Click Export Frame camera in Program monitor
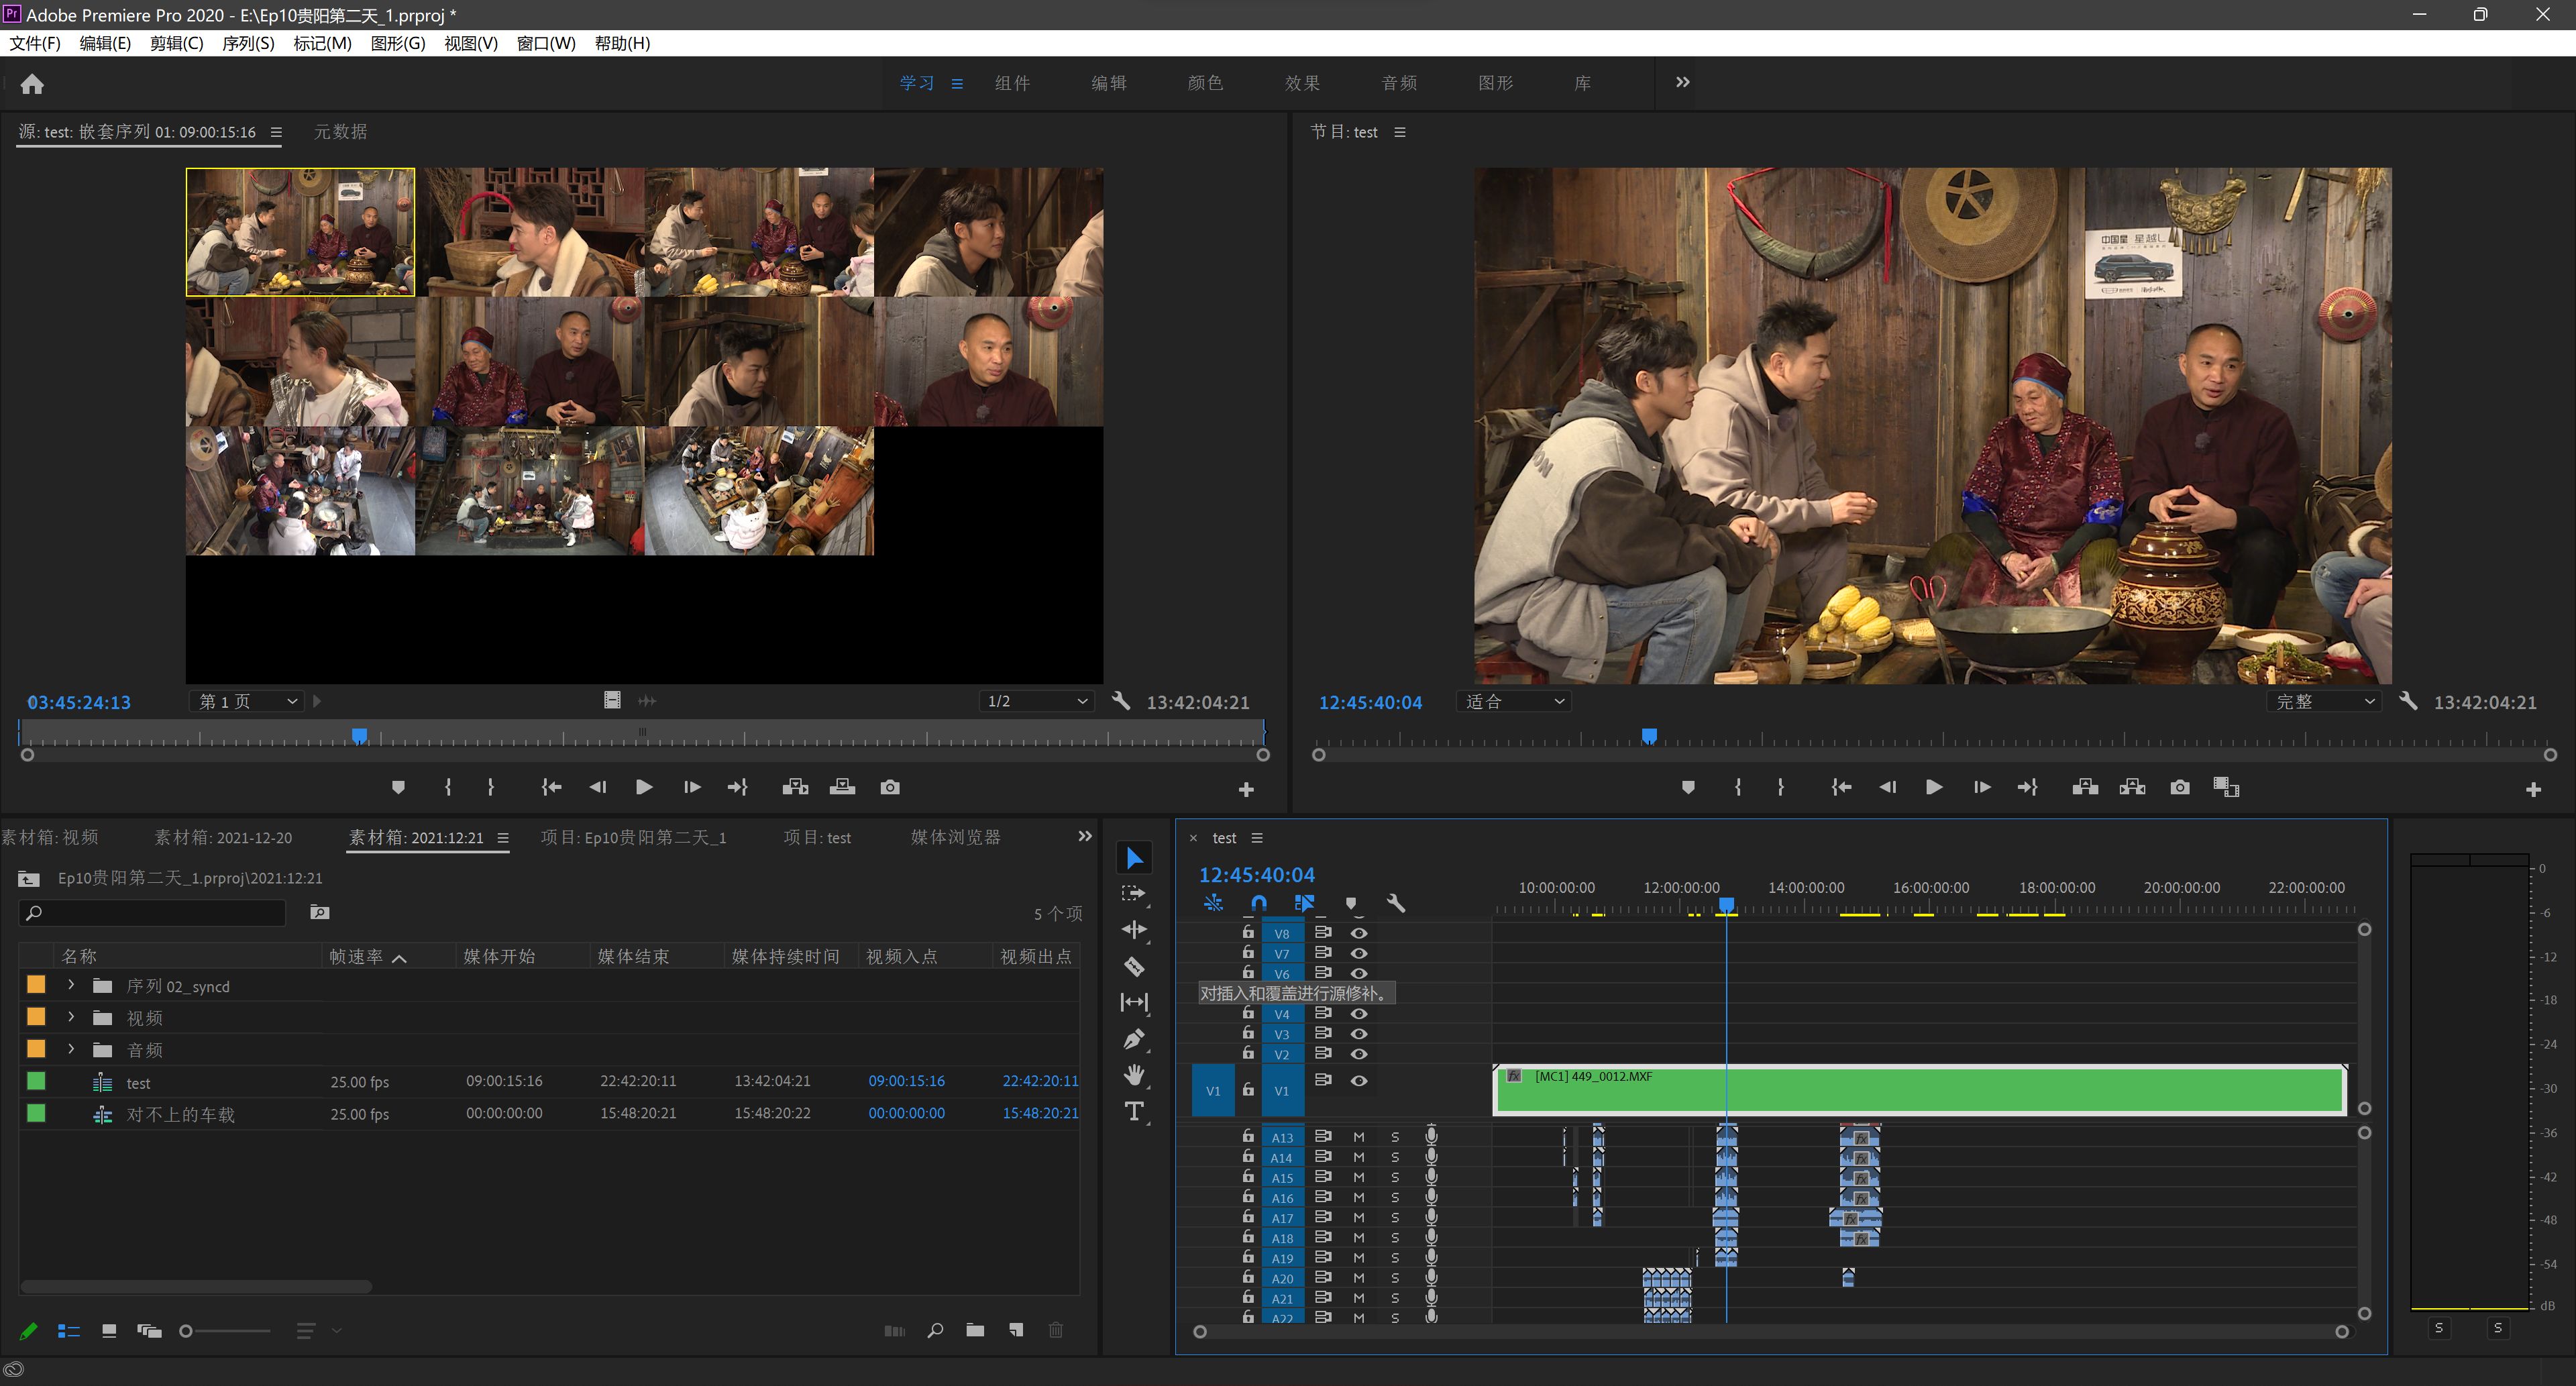Image resolution: width=2576 pixels, height=1386 pixels. (x=2180, y=787)
